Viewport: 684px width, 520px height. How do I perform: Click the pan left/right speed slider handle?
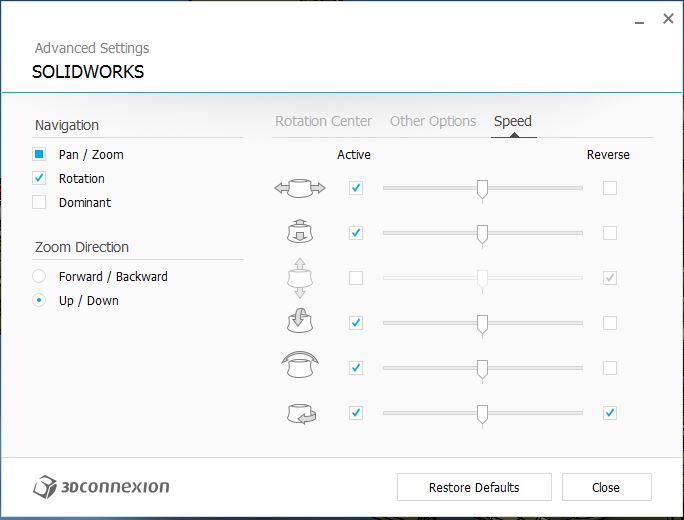[482, 190]
